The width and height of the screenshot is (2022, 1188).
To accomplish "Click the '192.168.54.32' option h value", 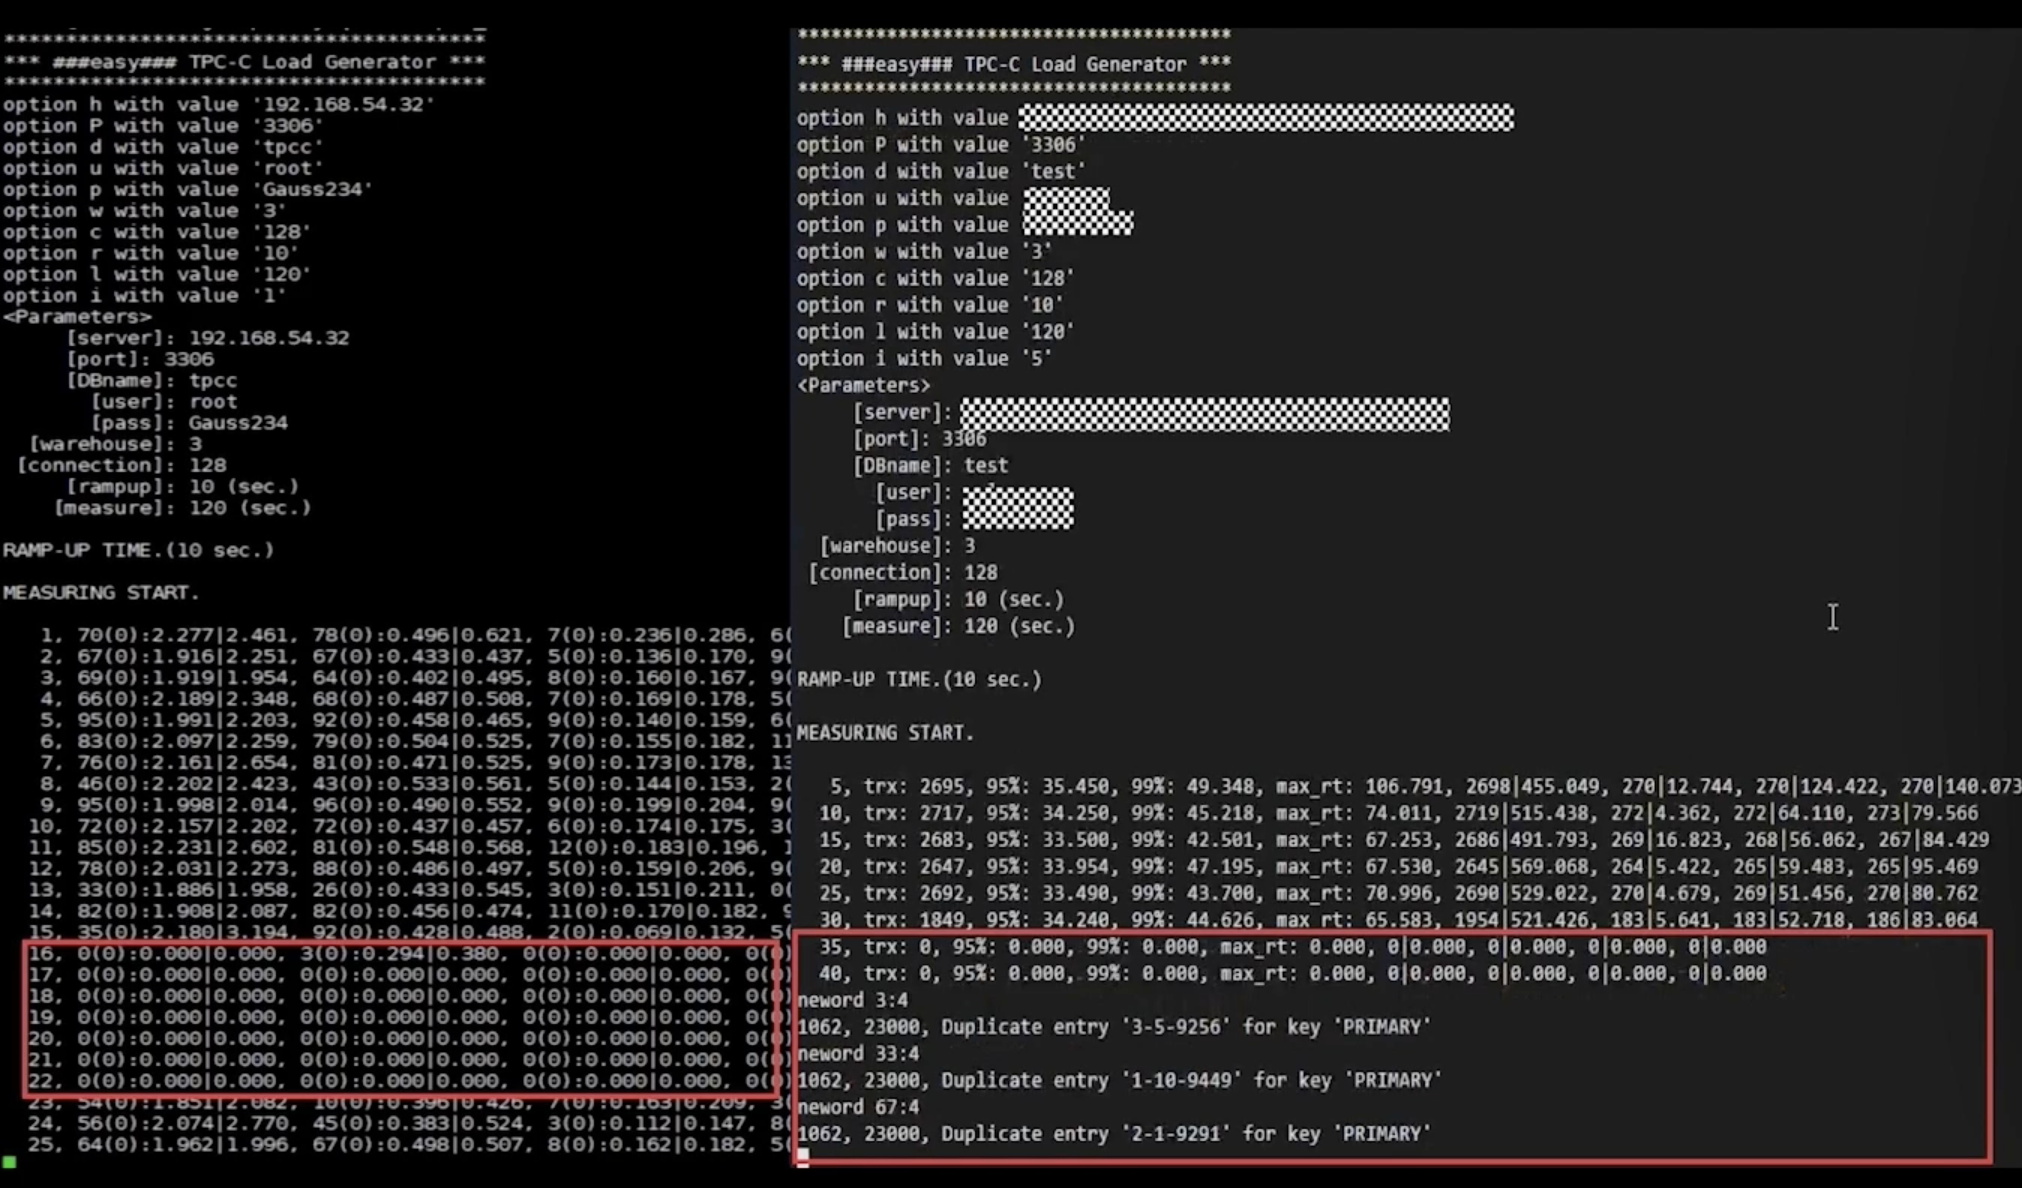I will click(x=342, y=105).
